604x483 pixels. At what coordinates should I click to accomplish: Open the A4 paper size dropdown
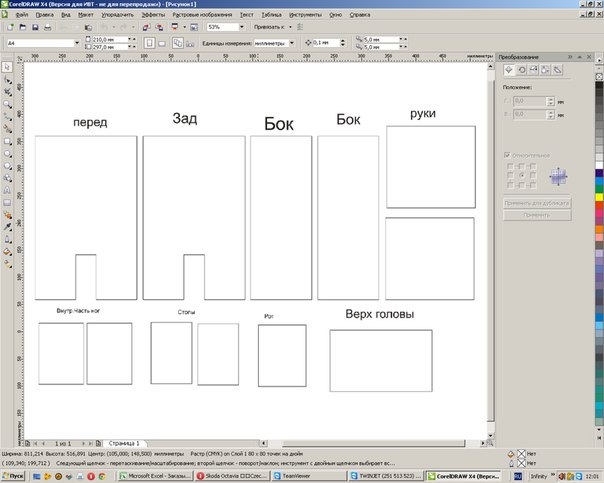(77, 43)
